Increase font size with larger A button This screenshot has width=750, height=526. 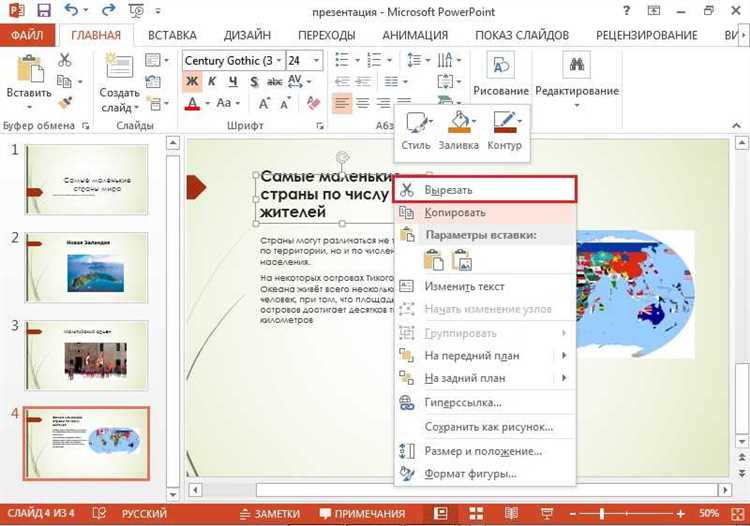(x=264, y=103)
